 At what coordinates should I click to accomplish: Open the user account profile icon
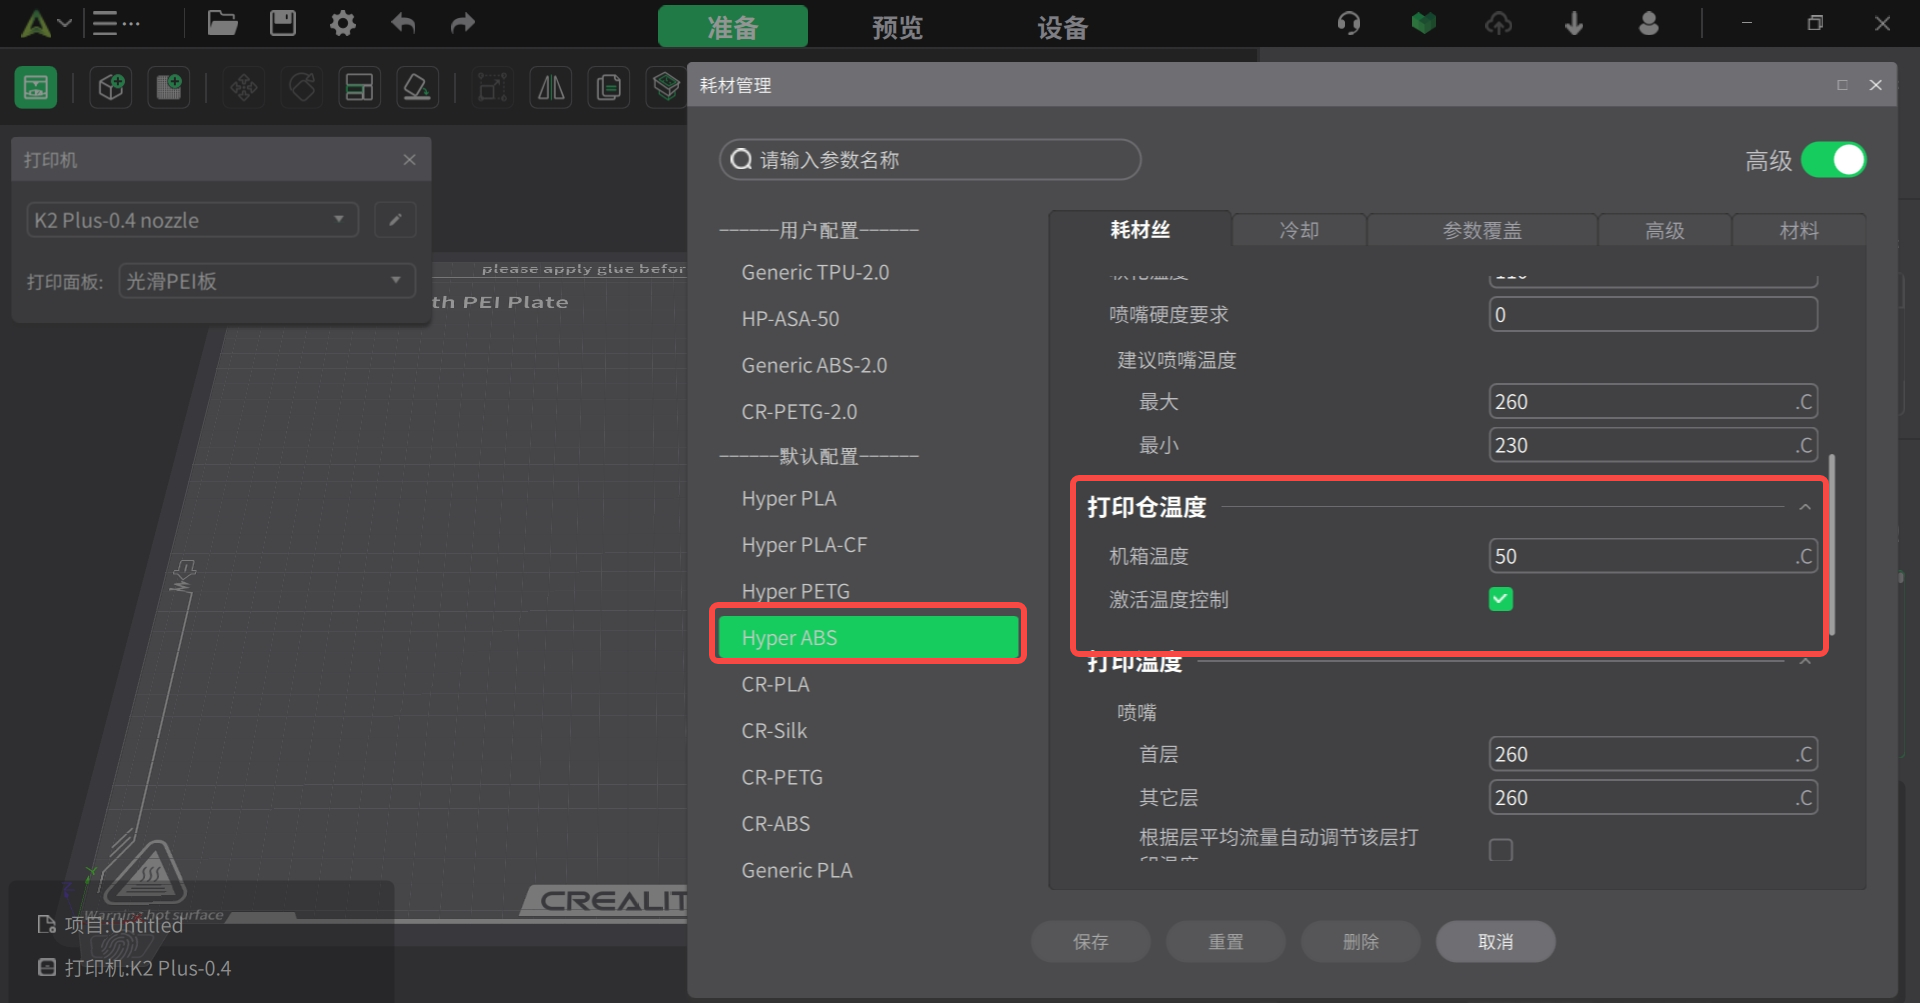click(1649, 23)
